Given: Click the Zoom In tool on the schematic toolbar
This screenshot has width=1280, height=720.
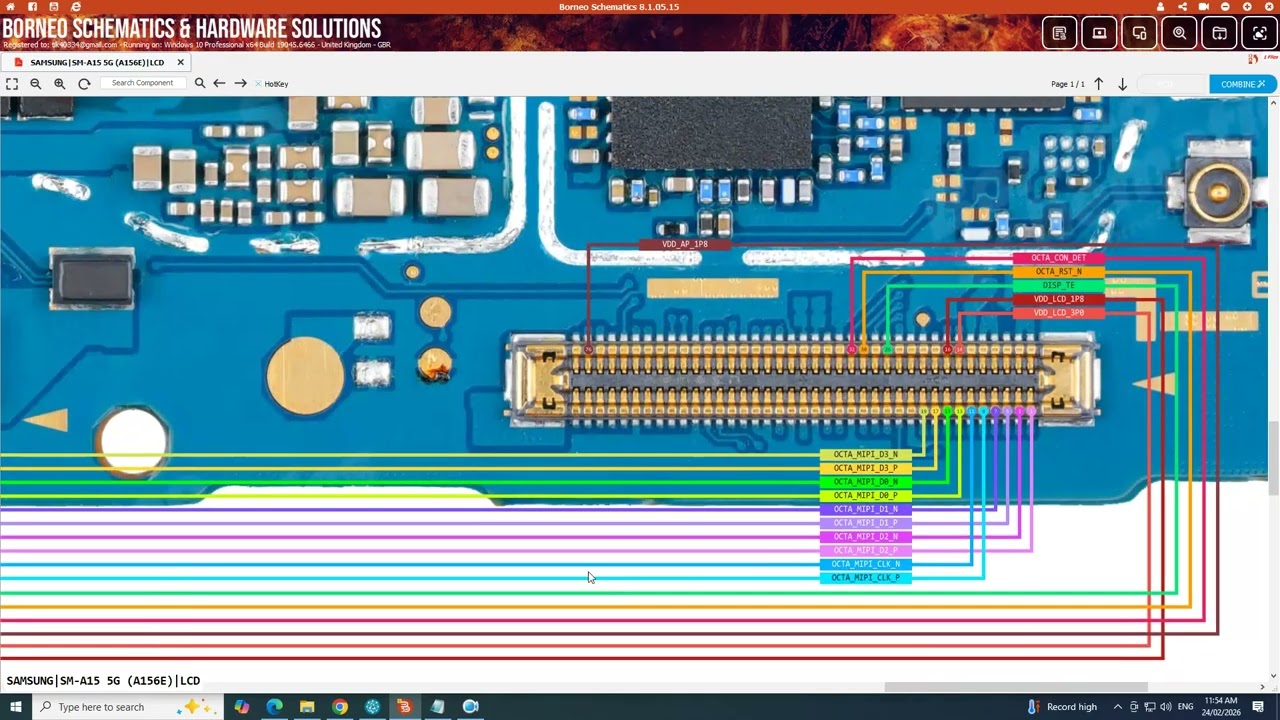Looking at the screenshot, I should click(59, 83).
